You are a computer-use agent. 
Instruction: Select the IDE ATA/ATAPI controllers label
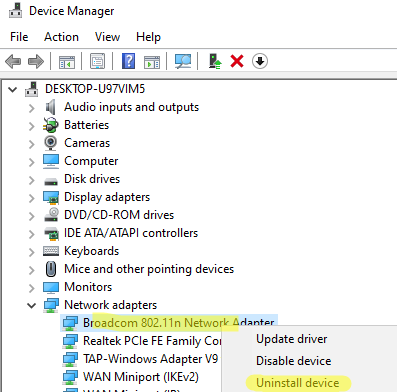click(x=131, y=233)
